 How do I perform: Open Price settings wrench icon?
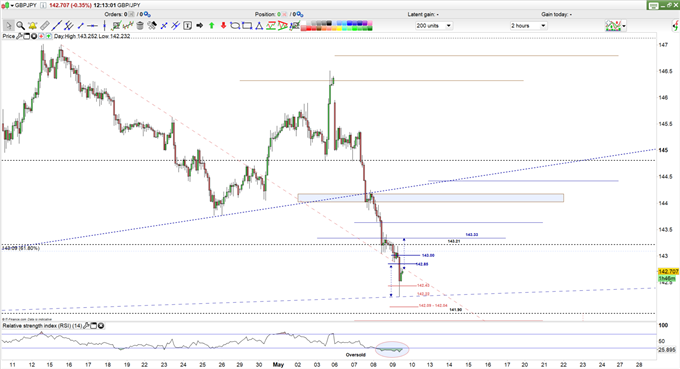pyautogui.click(x=19, y=36)
